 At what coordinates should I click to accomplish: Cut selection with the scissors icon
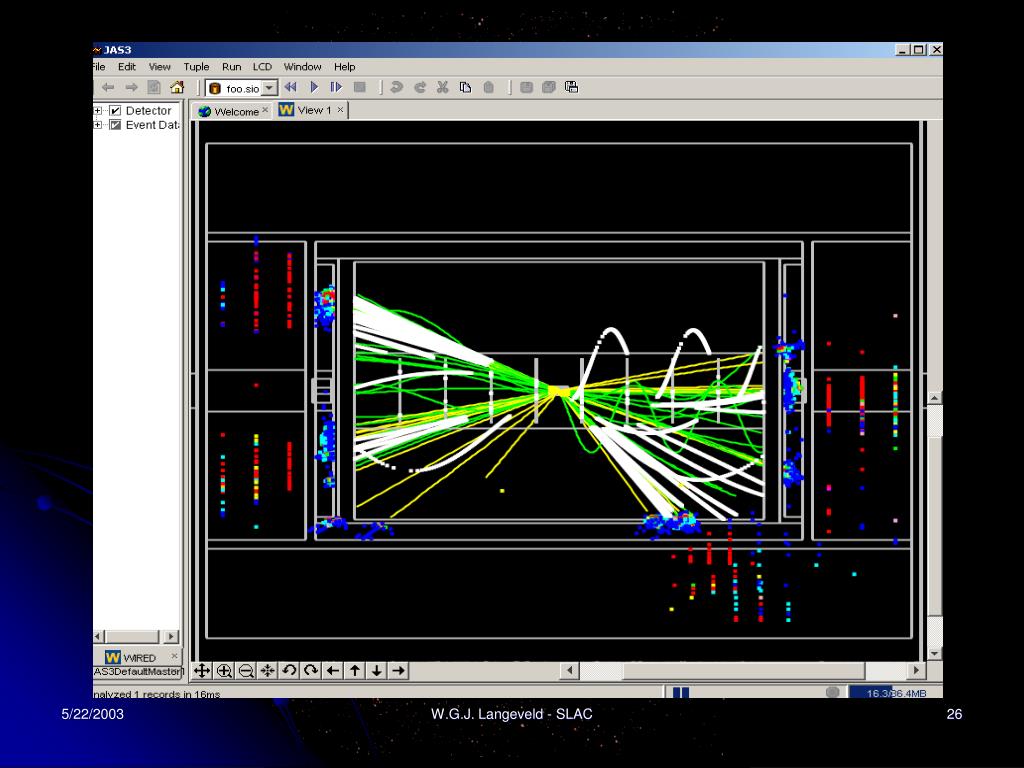[x=443, y=87]
